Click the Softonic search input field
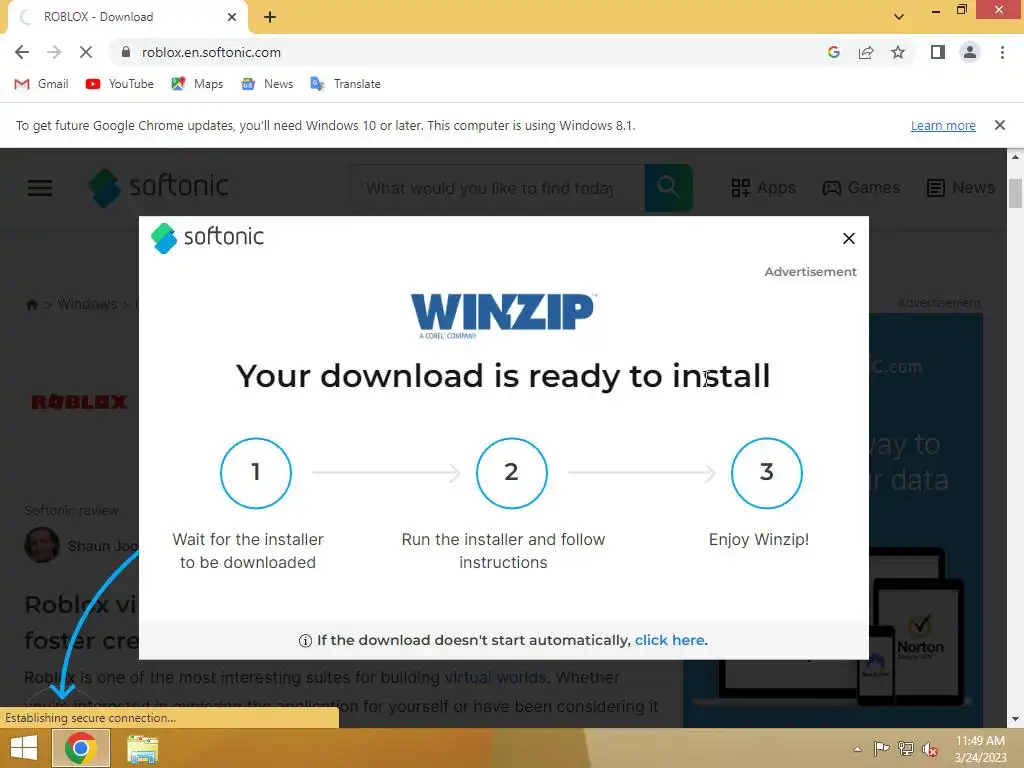The width and height of the screenshot is (1024, 768). [x=498, y=188]
